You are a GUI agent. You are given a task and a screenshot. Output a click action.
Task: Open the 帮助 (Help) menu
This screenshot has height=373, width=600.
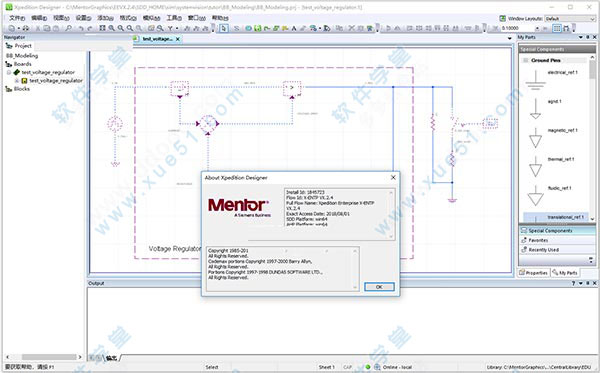point(220,18)
